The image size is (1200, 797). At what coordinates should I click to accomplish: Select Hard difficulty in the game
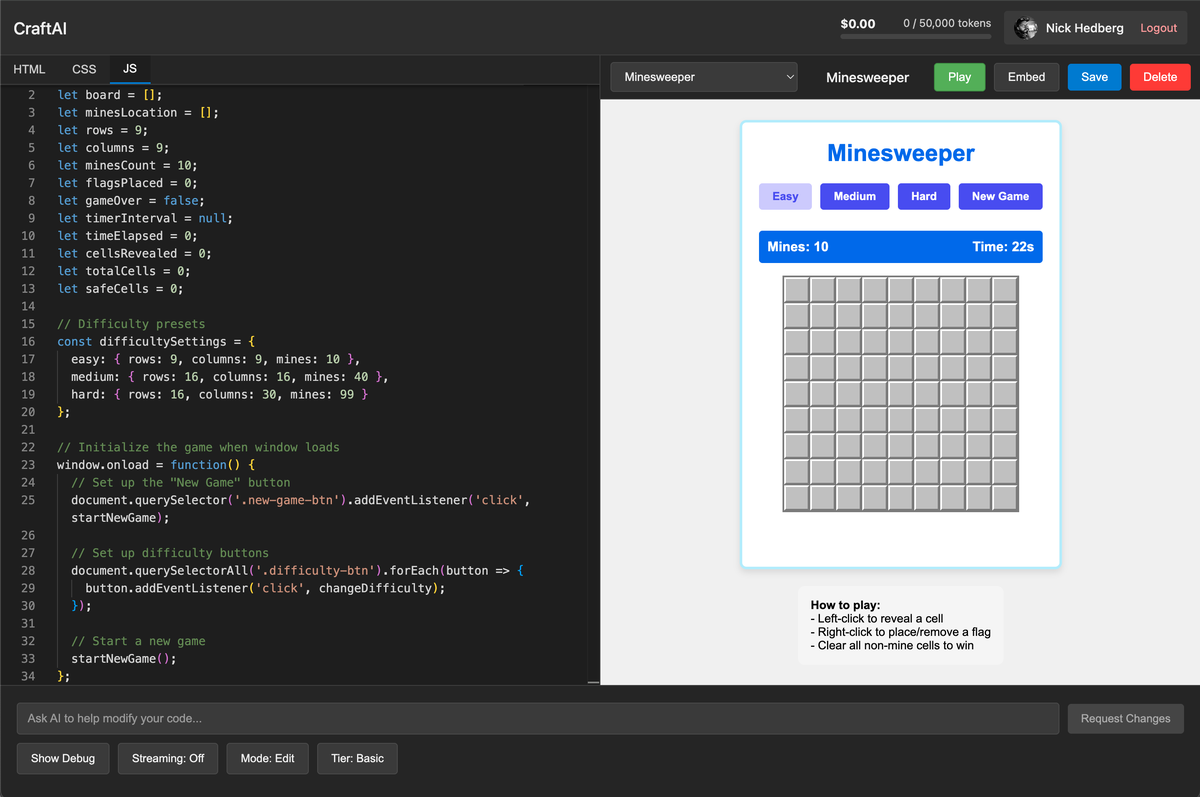(924, 196)
